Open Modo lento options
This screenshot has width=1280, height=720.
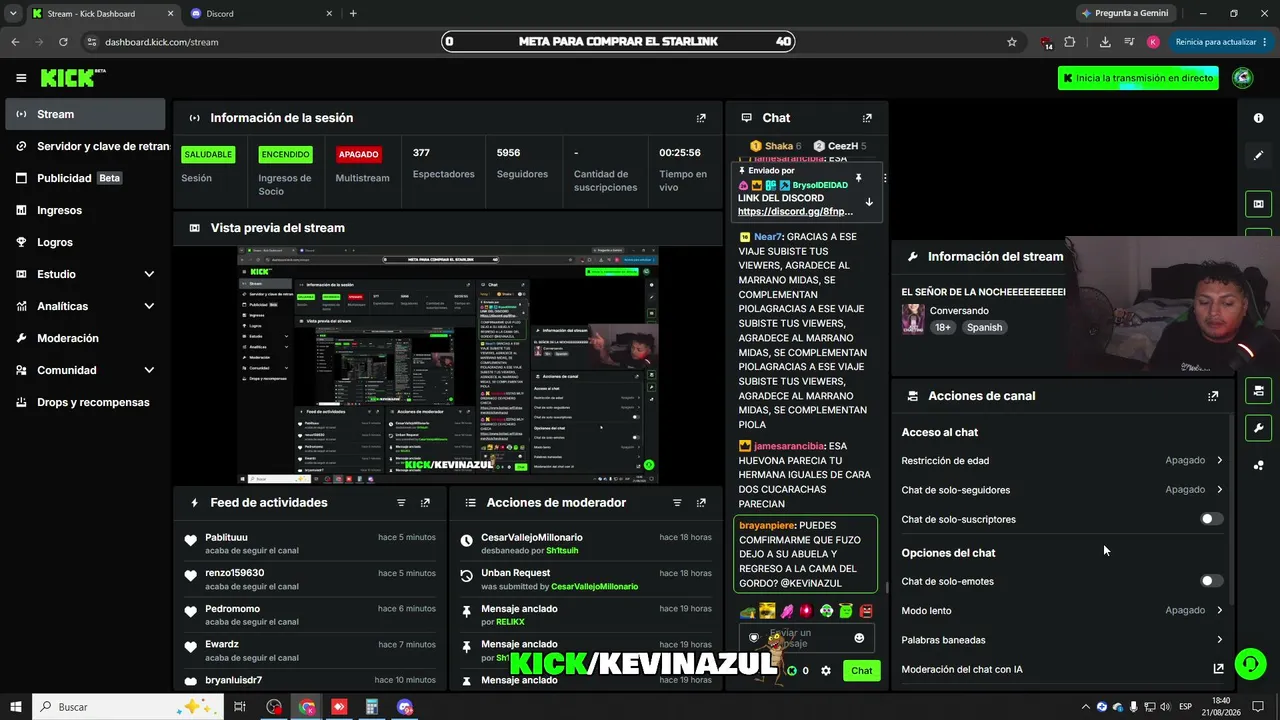[1062, 610]
